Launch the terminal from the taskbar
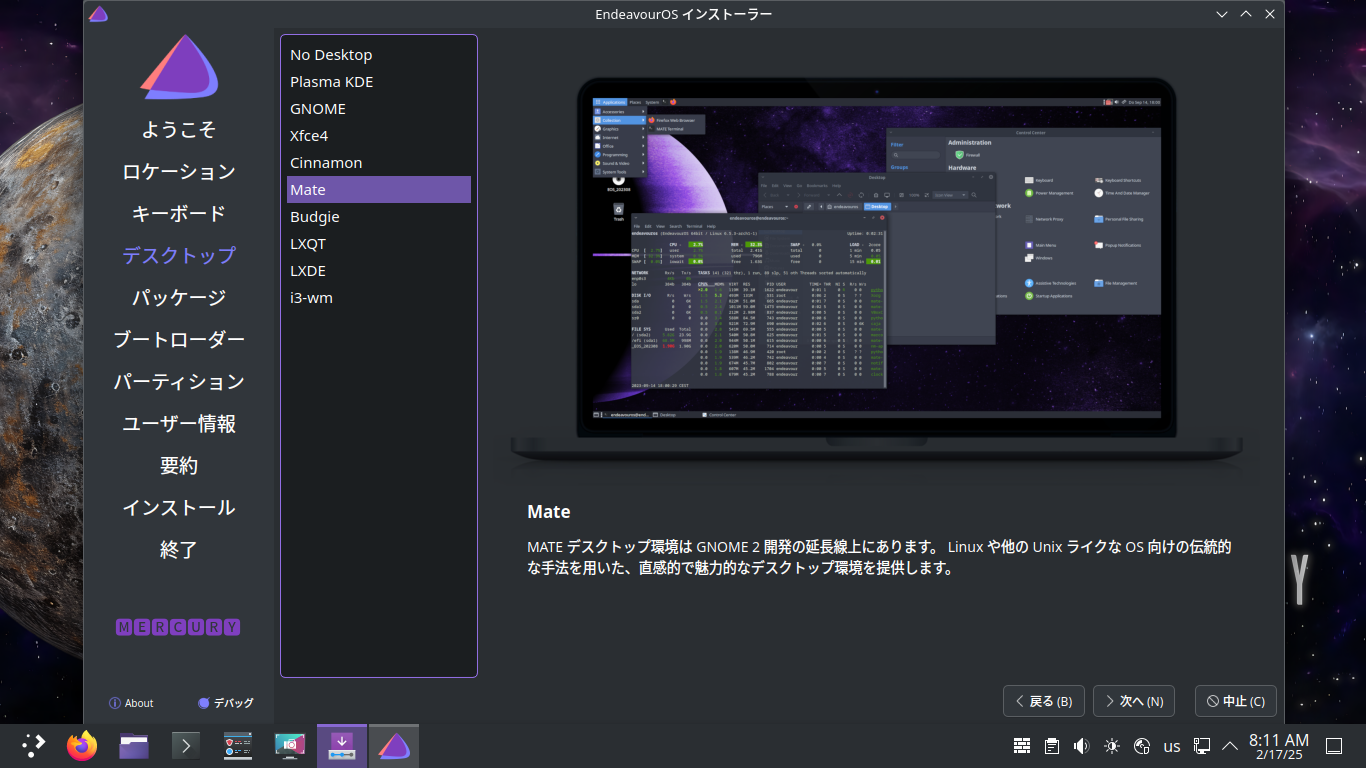This screenshot has width=1366, height=768. click(186, 746)
